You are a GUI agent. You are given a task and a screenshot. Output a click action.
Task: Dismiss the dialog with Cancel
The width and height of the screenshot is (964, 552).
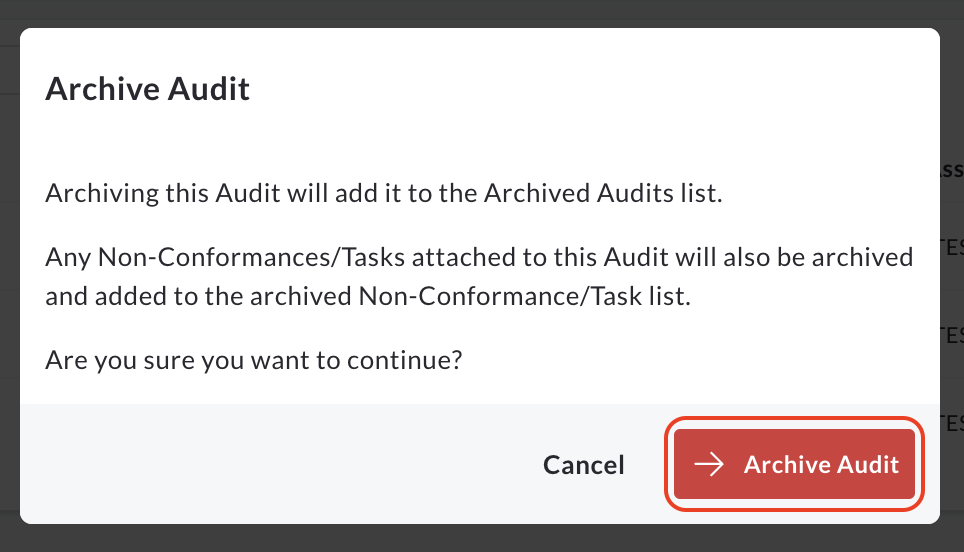pos(583,465)
